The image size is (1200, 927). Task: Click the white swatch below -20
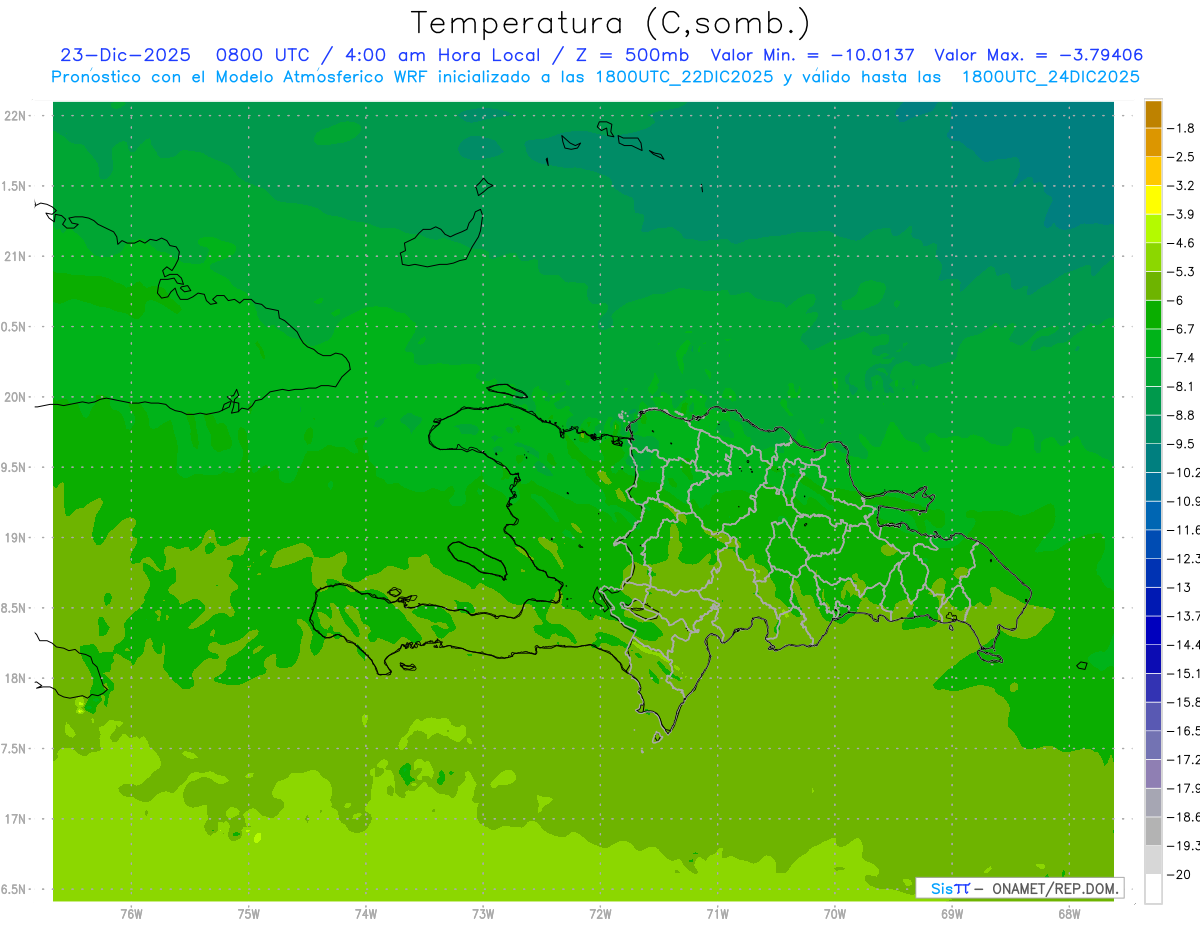(1153, 889)
